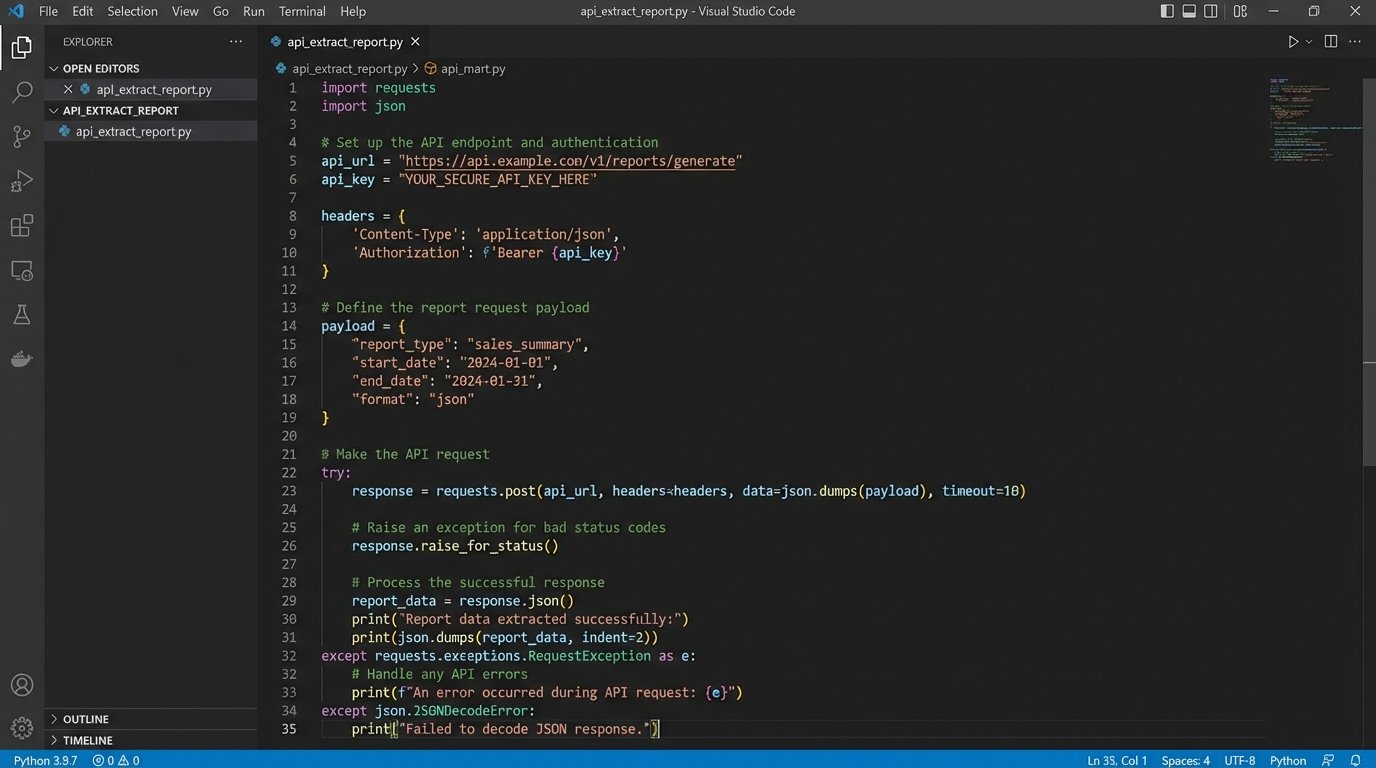The image size is (1376, 768).
Task: Run the Python file with play button
Action: [1292, 42]
